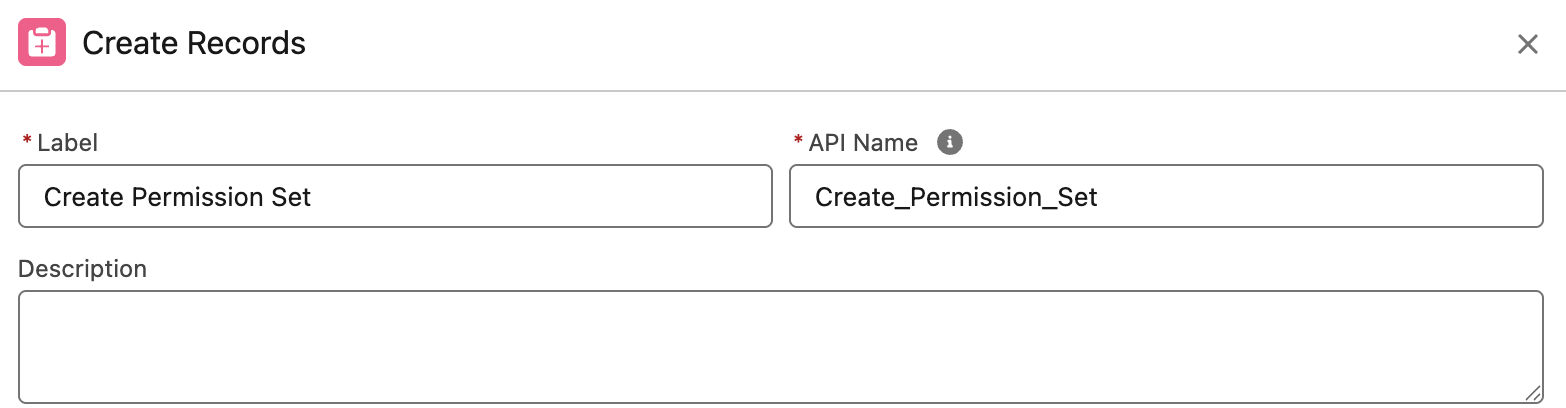Click the API Name info icon
1566x408 pixels.
click(949, 142)
